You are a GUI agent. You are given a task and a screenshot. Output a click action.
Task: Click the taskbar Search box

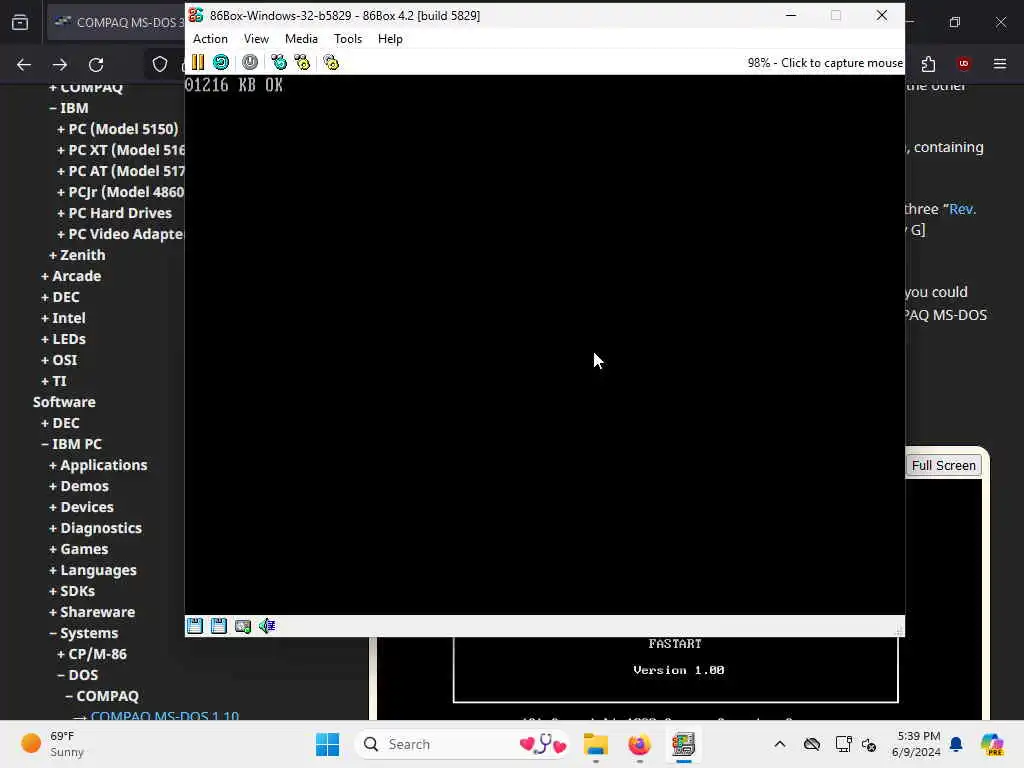pyautogui.click(x=464, y=744)
